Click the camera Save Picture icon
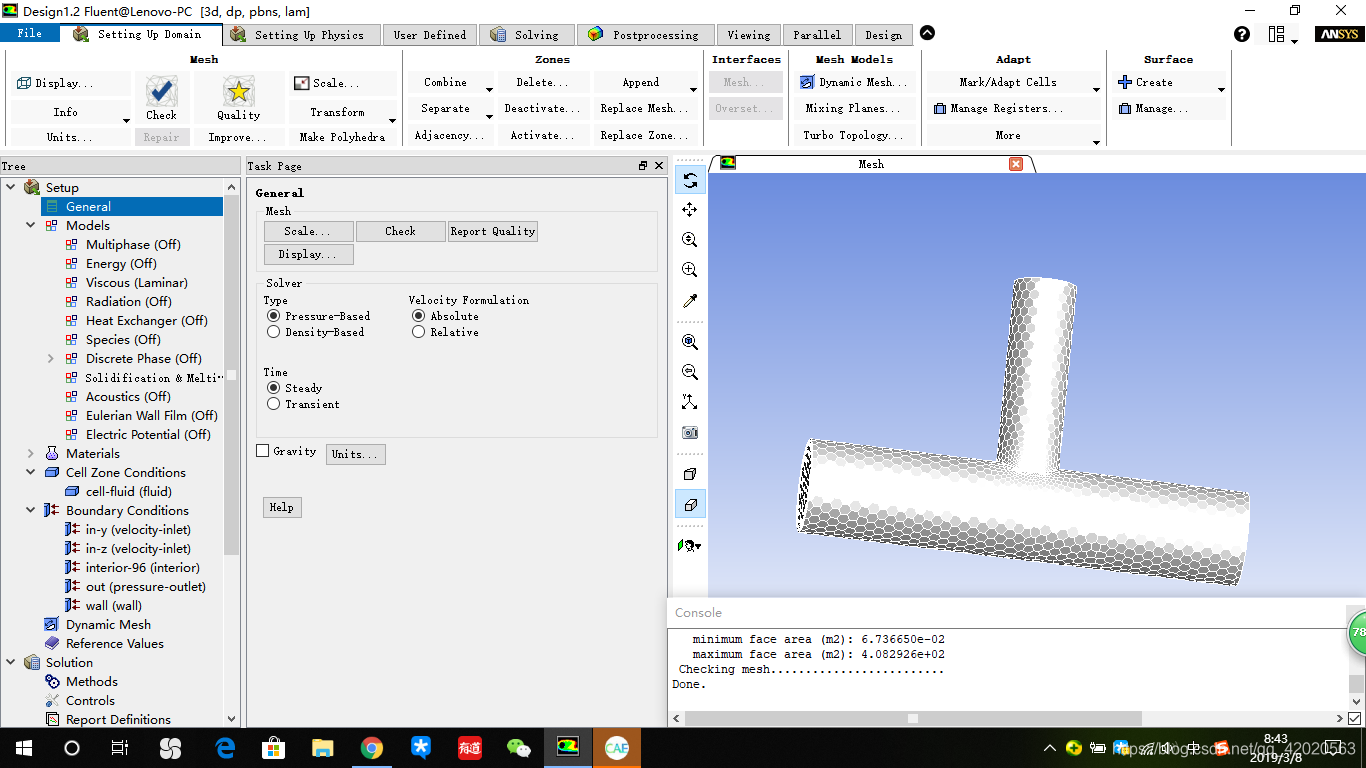Image resolution: width=1366 pixels, height=768 pixels. point(690,433)
